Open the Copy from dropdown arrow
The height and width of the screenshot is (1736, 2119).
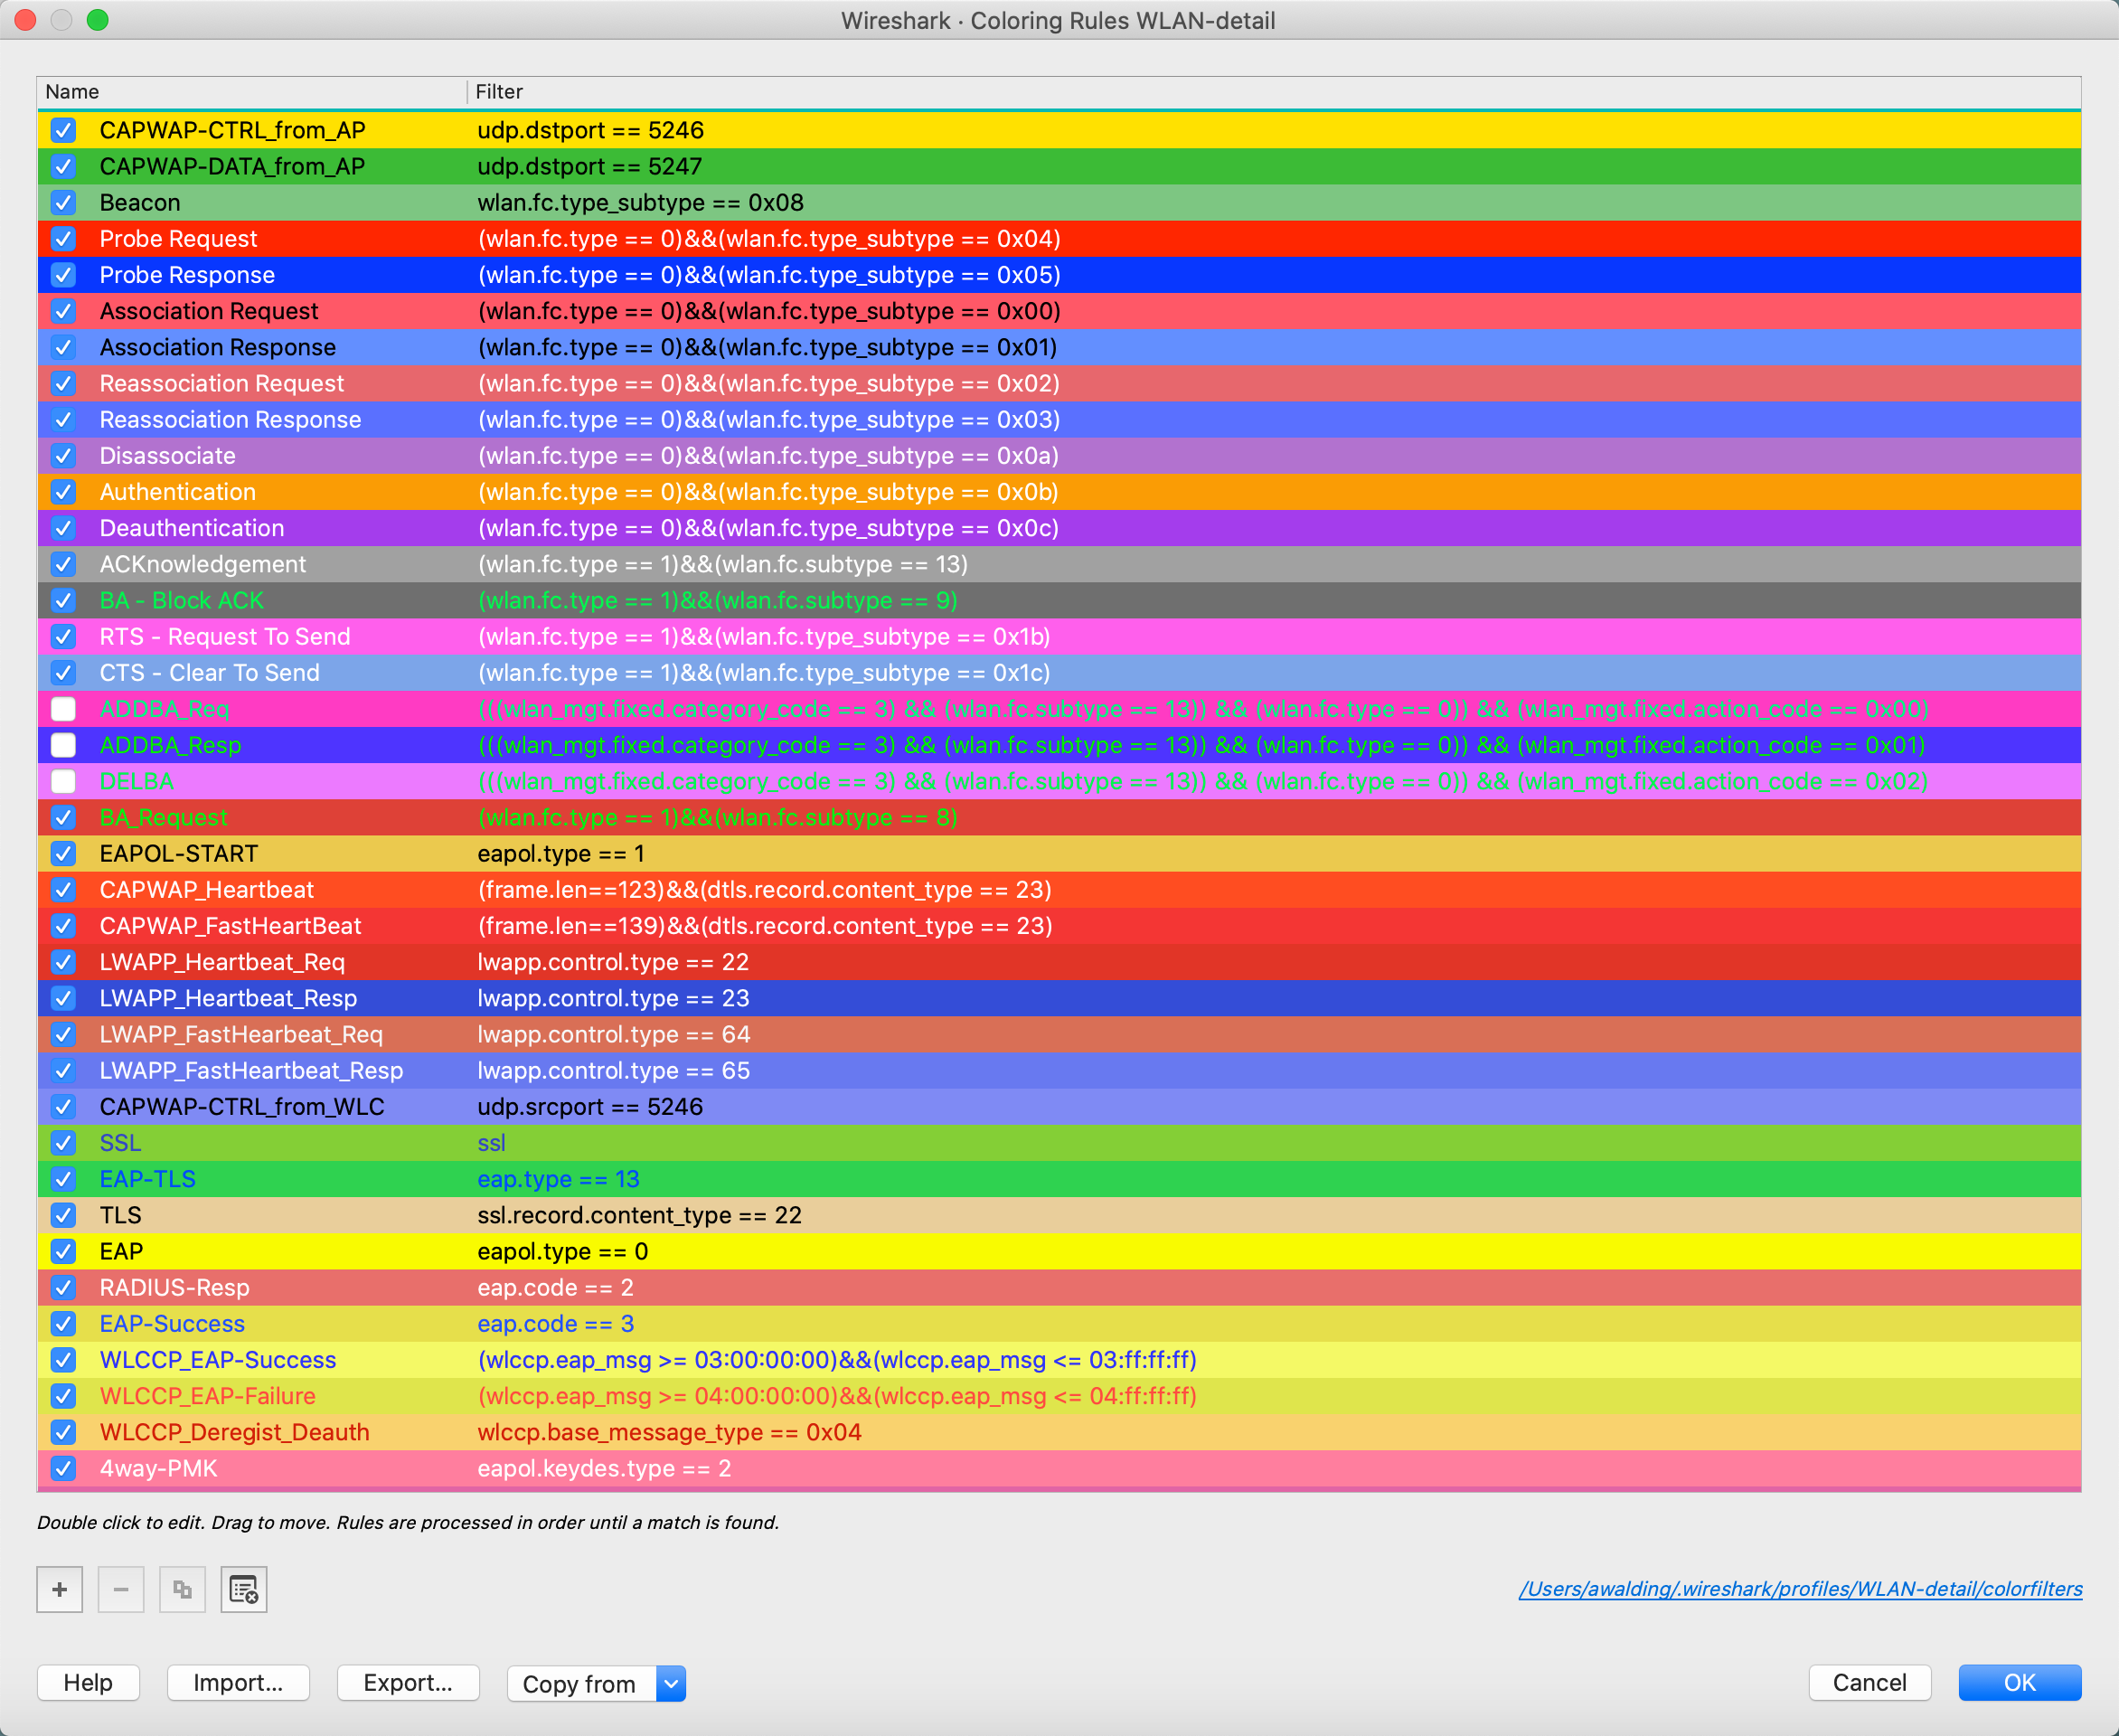tap(671, 1683)
